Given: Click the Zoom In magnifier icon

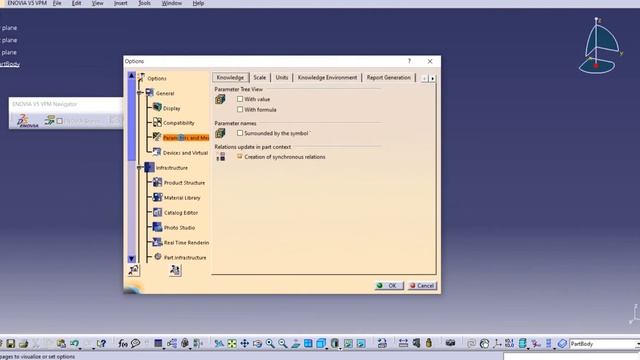Looking at the screenshot, I should click(270, 344).
